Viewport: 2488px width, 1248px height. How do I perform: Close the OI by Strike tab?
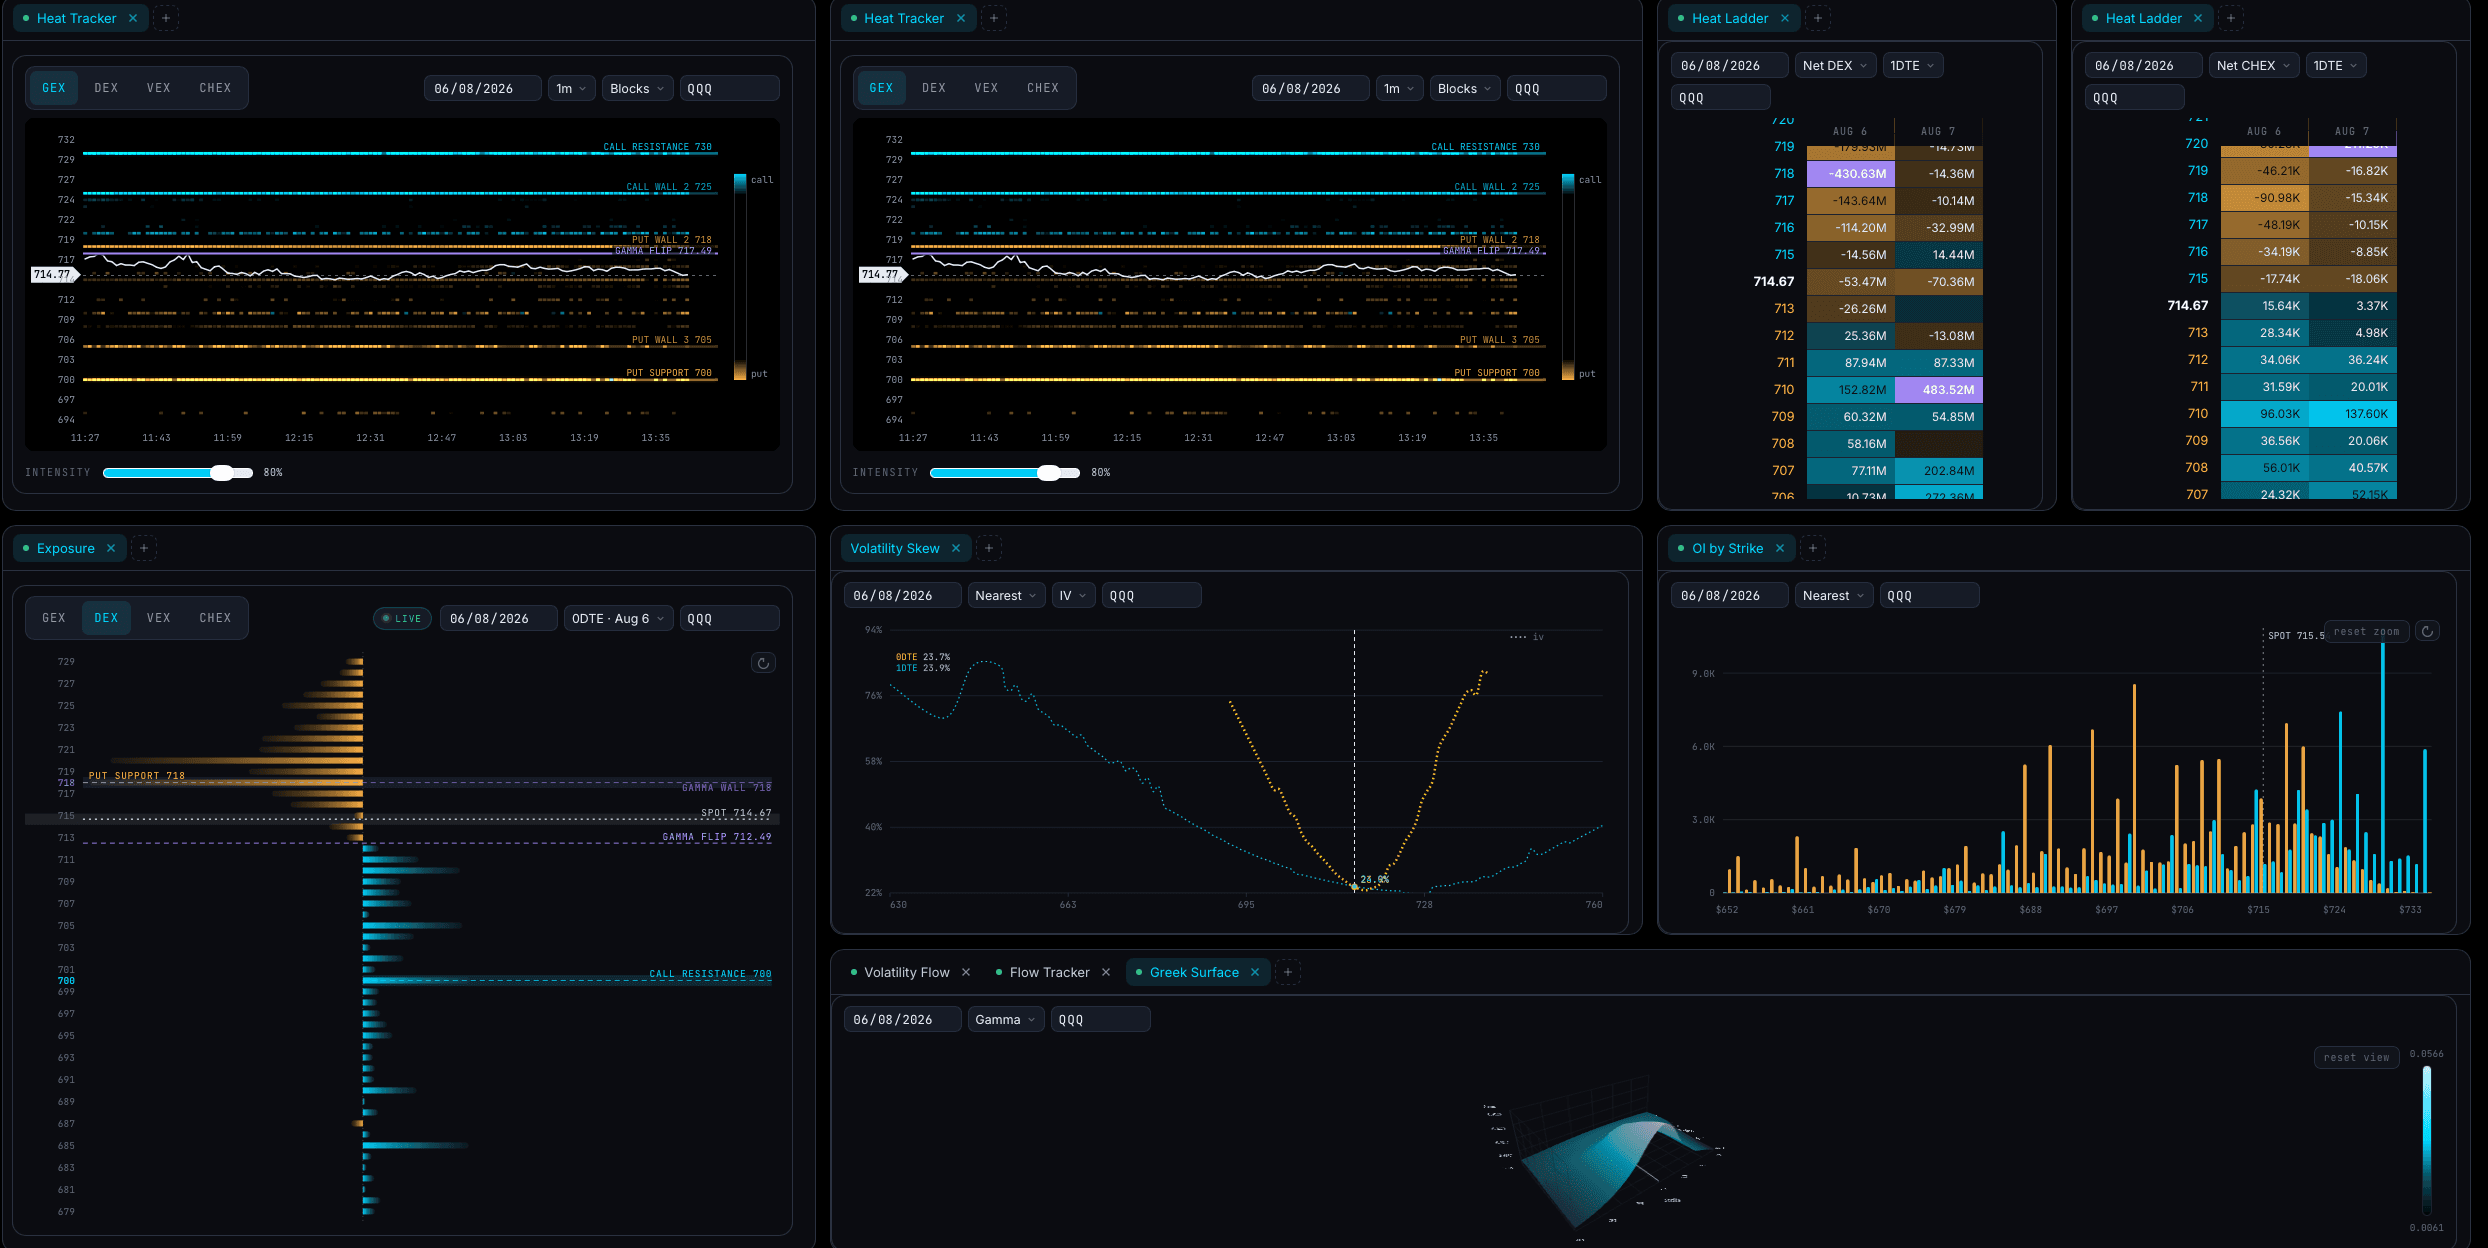[x=1780, y=548]
